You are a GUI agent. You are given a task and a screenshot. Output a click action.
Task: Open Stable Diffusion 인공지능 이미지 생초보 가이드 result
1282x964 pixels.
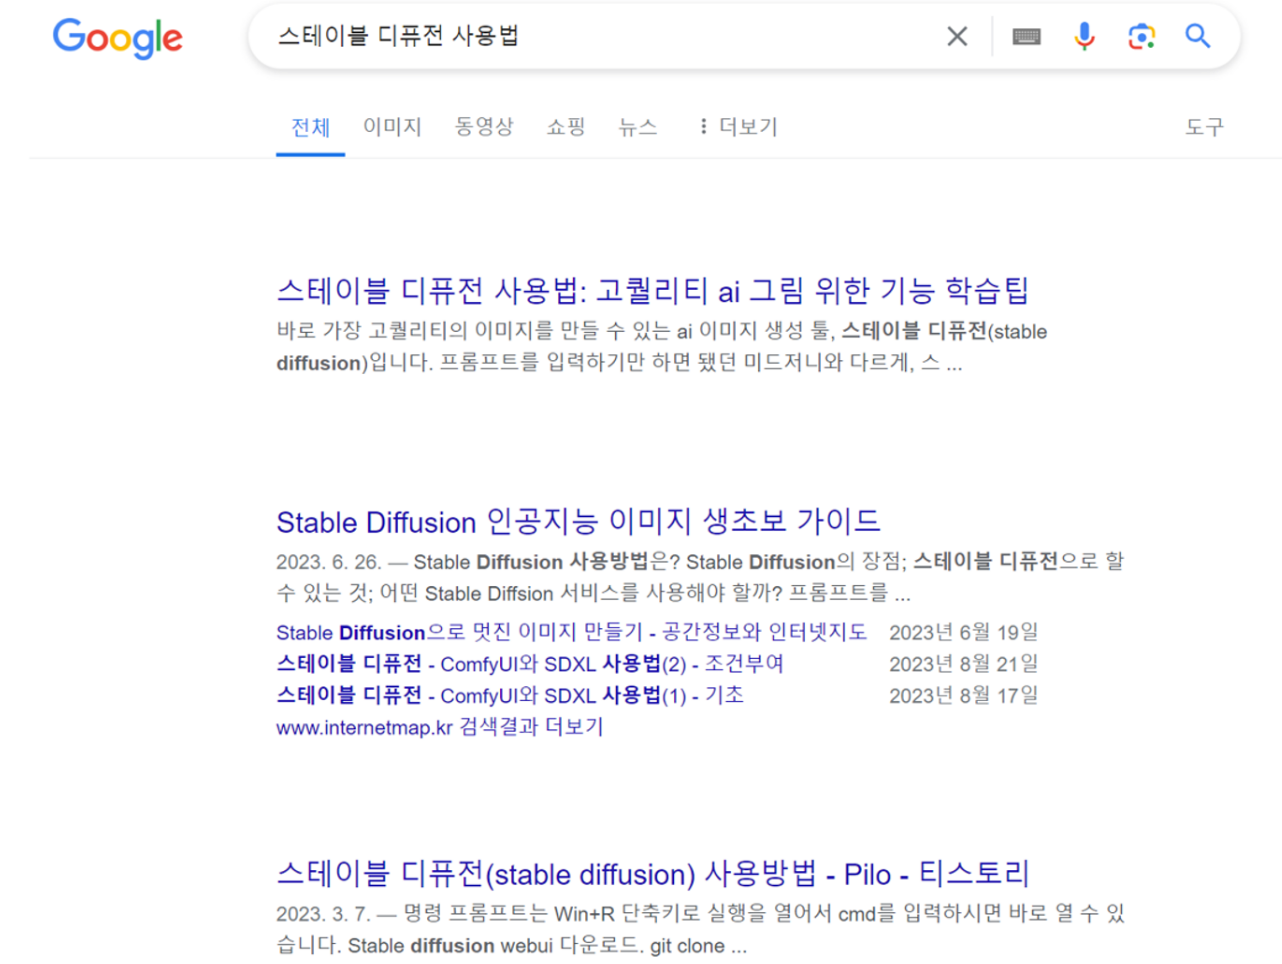(578, 521)
